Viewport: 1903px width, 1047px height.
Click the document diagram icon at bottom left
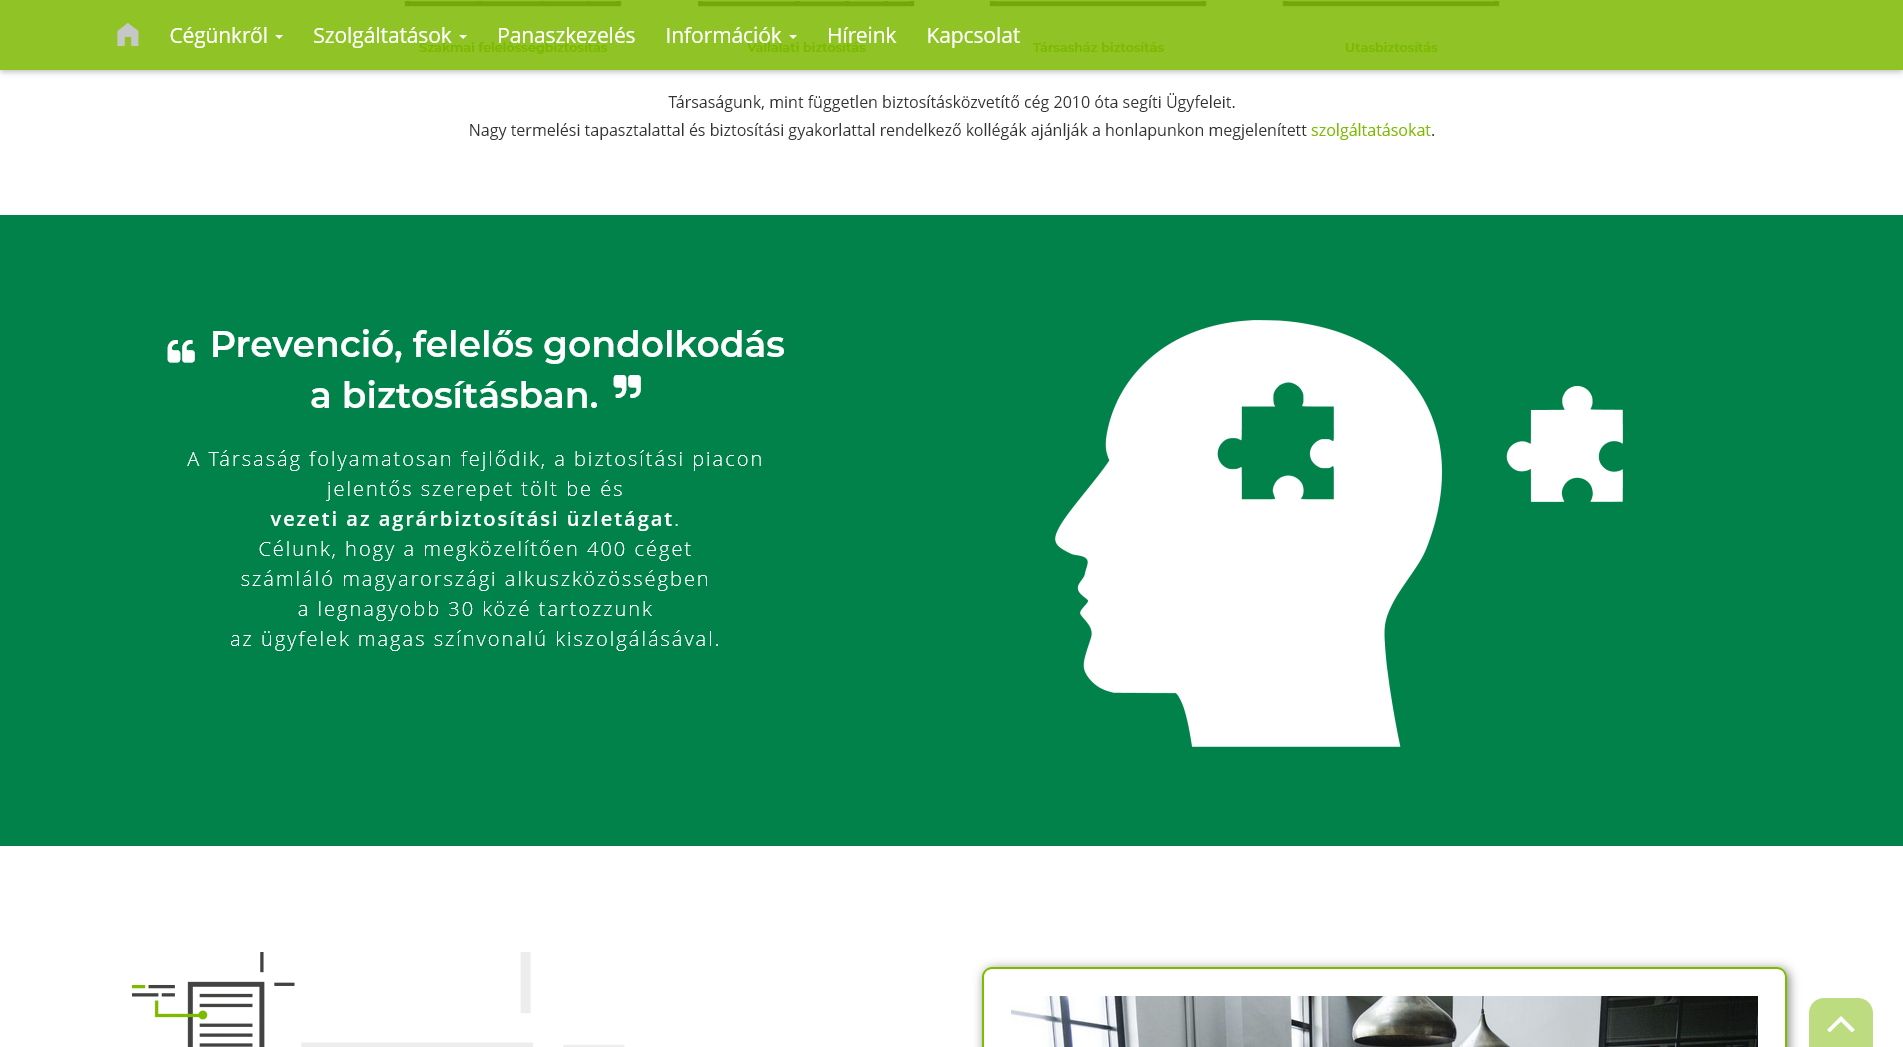coord(213,999)
